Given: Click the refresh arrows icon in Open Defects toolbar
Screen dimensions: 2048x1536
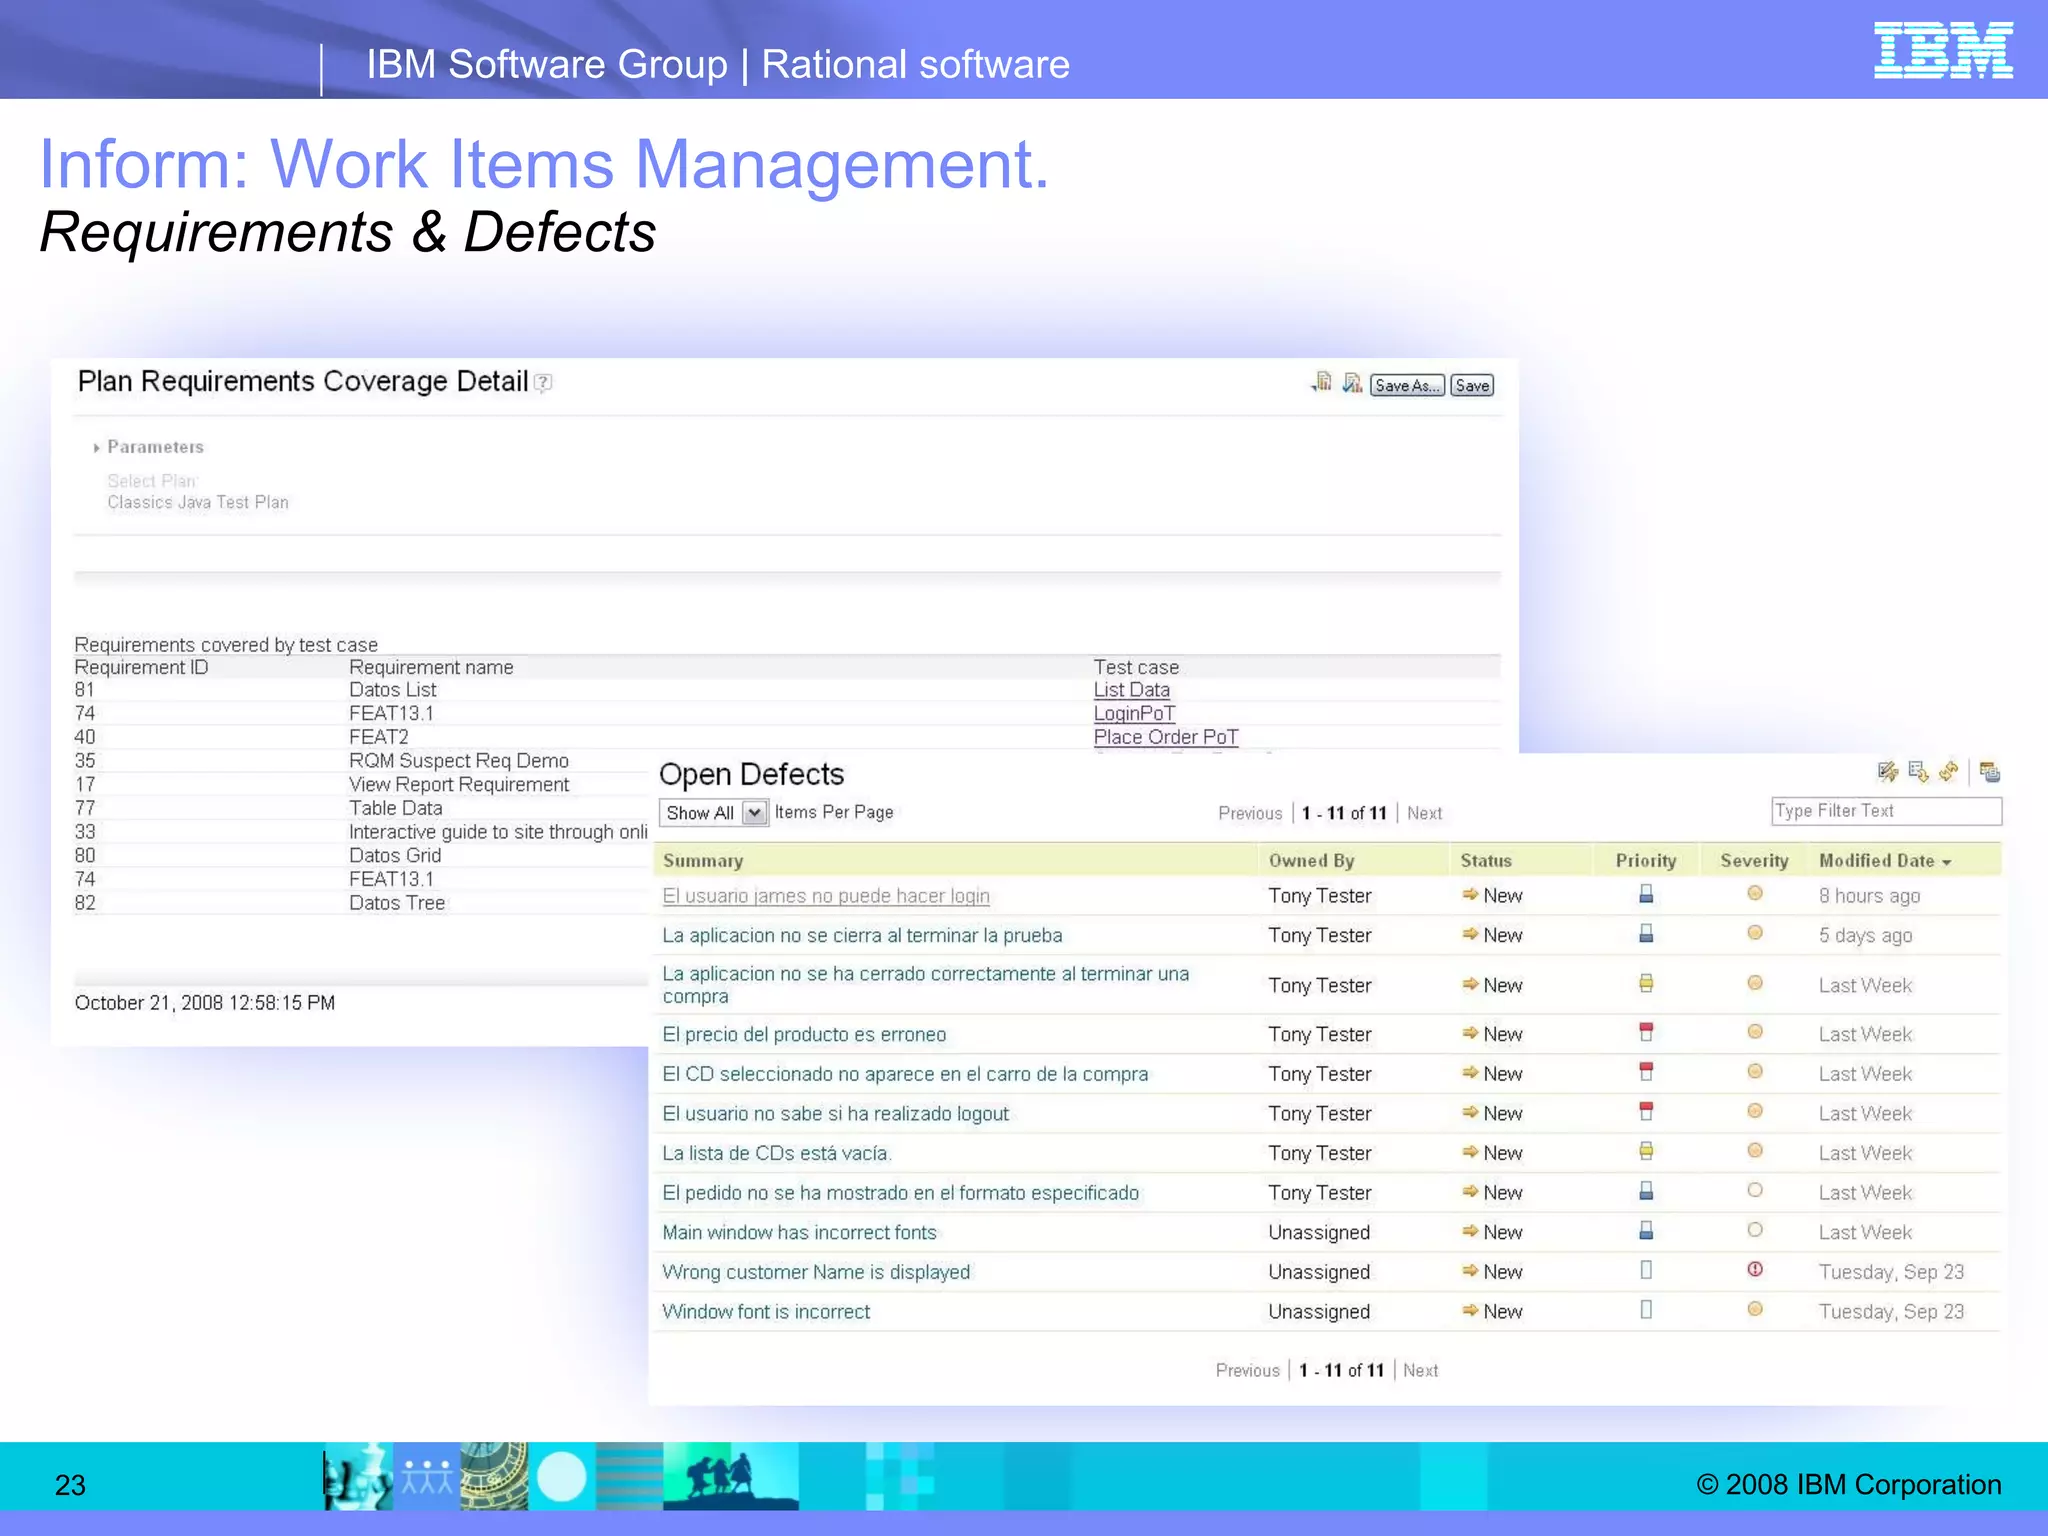Looking at the screenshot, I should 1948,772.
